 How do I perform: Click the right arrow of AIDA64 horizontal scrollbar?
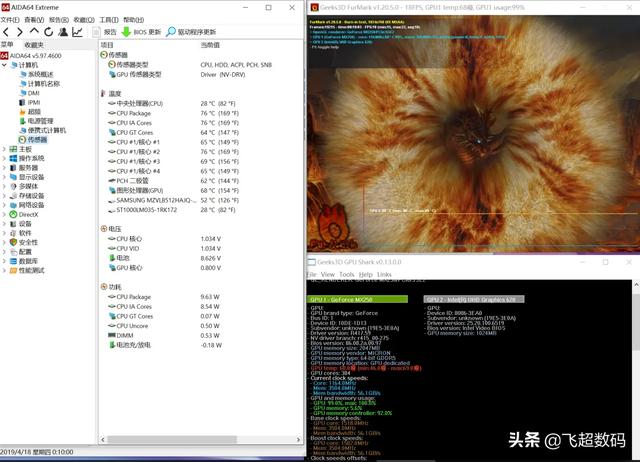coord(298,440)
